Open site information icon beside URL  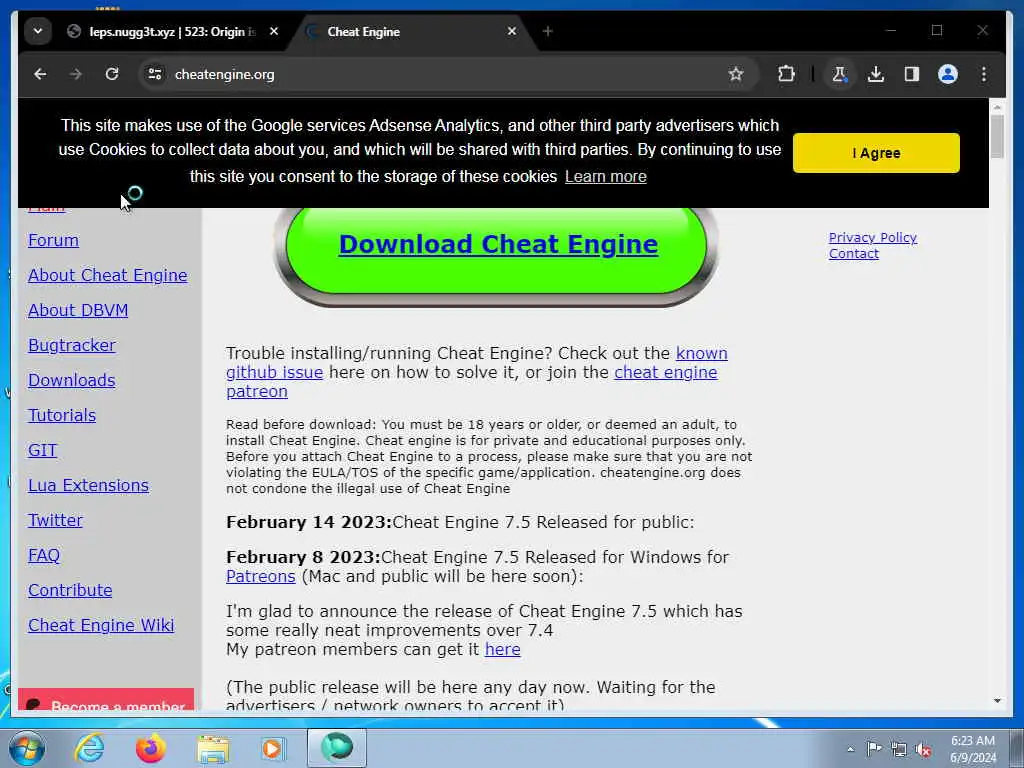(155, 74)
